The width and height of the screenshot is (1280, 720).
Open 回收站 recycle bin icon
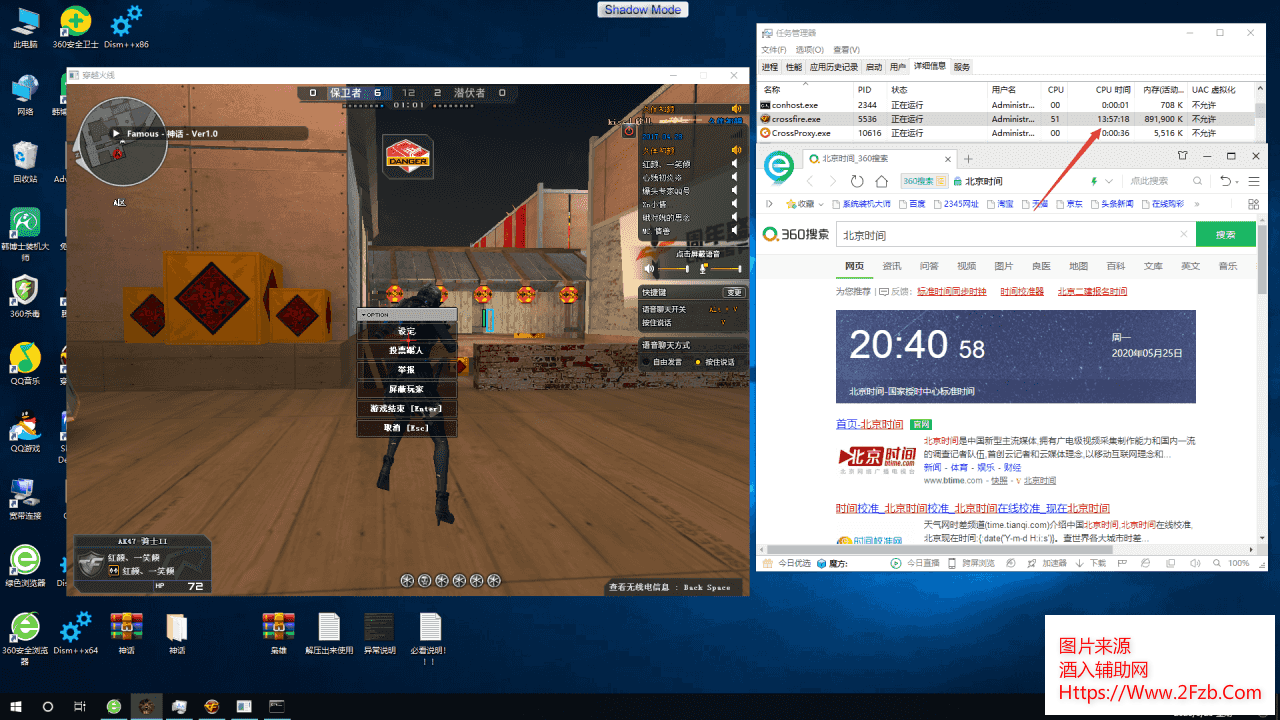click(25, 162)
